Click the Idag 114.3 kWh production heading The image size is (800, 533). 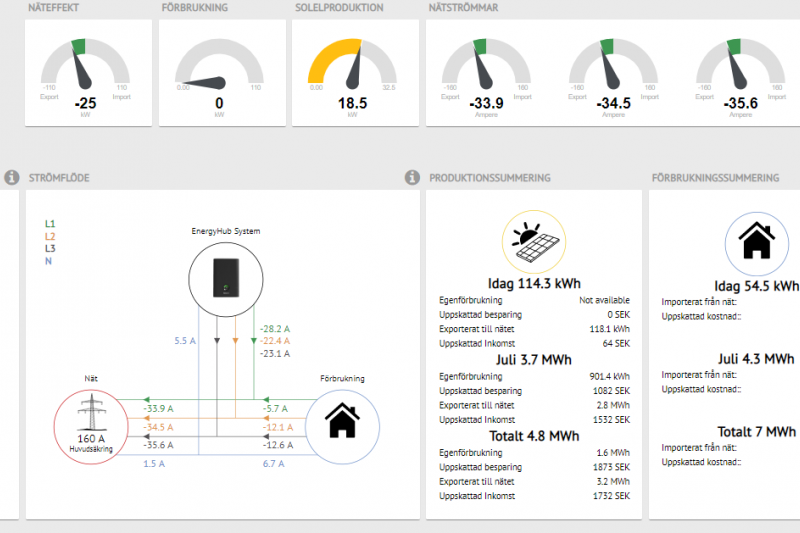pyautogui.click(x=534, y=284)
